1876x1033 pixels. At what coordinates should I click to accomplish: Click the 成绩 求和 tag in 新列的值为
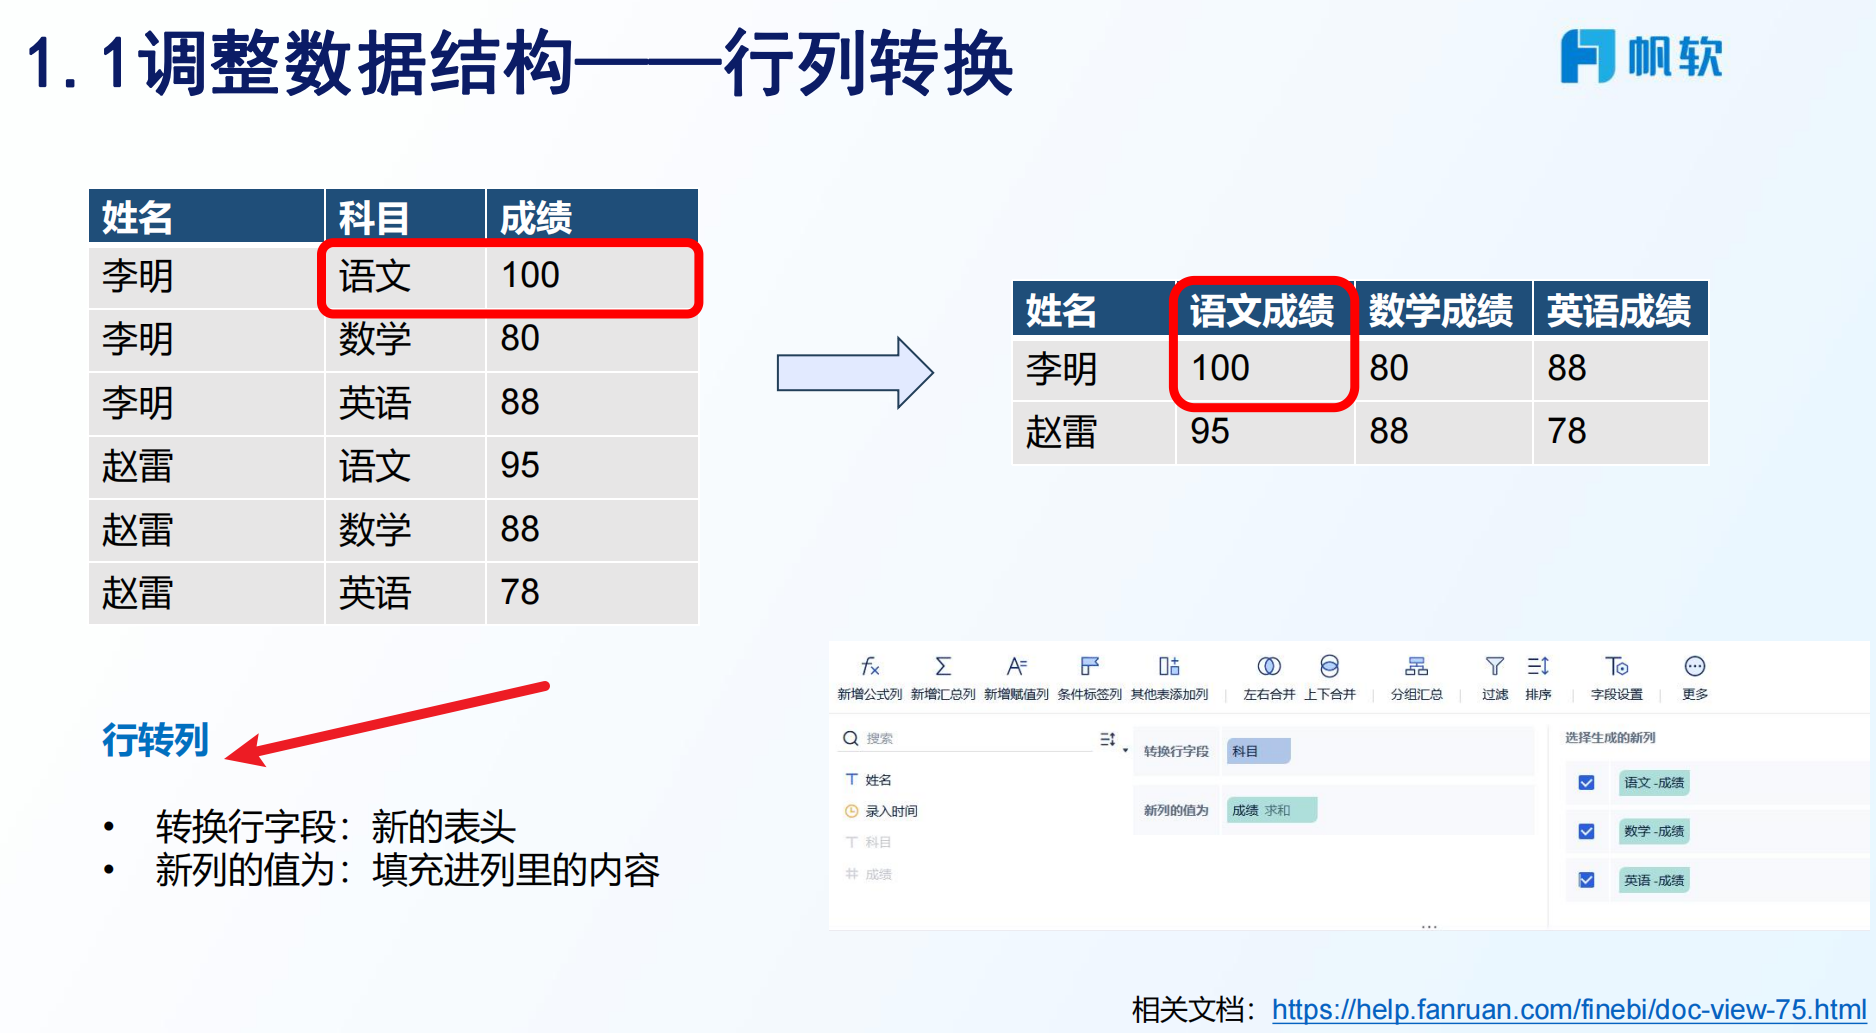pyautogui.click(x=1271, y=810)
